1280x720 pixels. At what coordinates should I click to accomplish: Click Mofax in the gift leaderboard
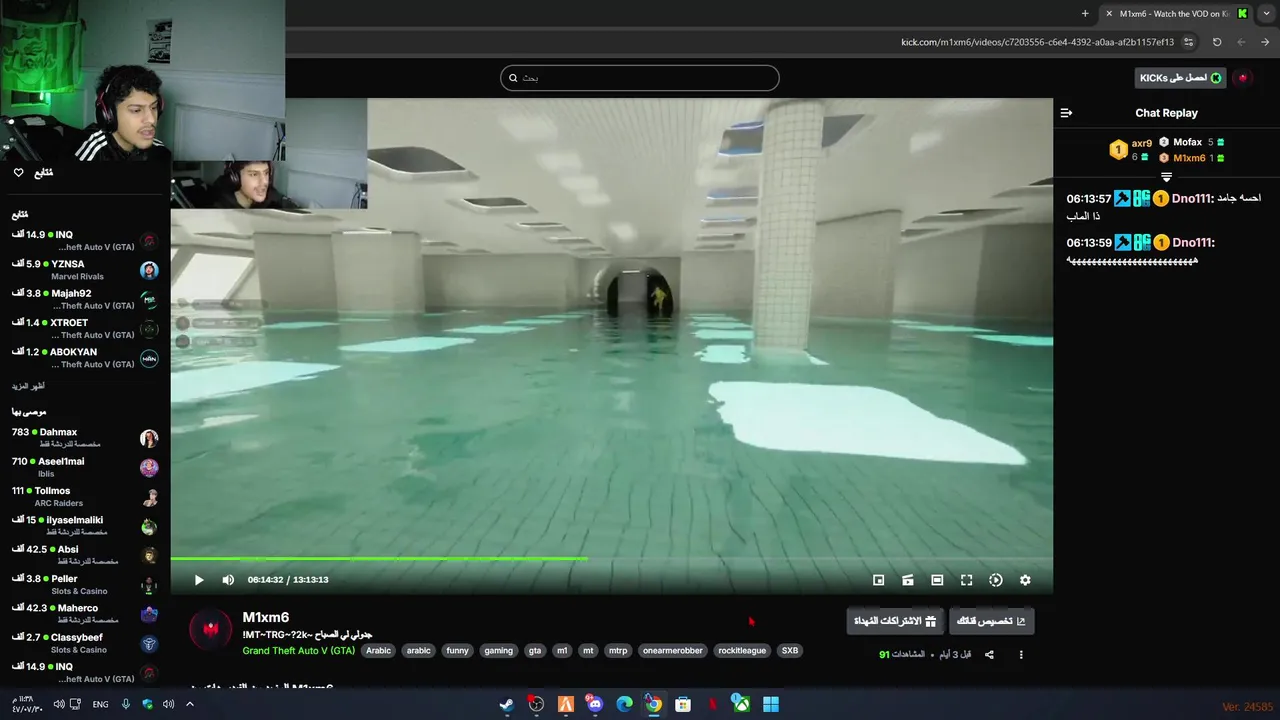(1187, 142)
